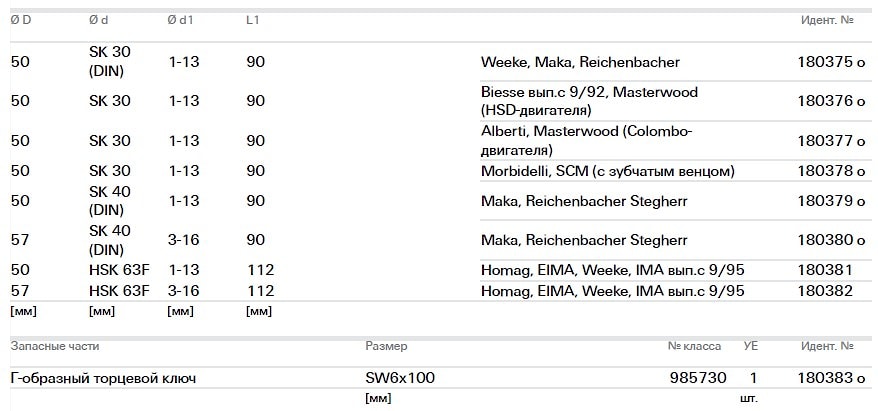Click ident number 180375
Viewport: 878px width, 411px height.
pyautogui.click(x=824, y=62)
